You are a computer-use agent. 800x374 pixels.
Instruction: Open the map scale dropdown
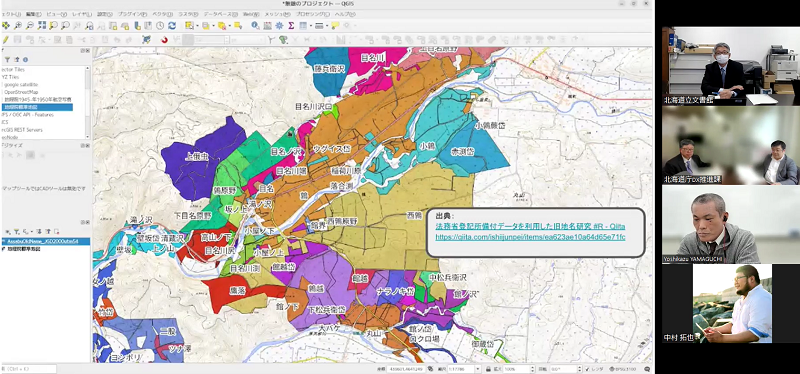[x=478, y=369]
